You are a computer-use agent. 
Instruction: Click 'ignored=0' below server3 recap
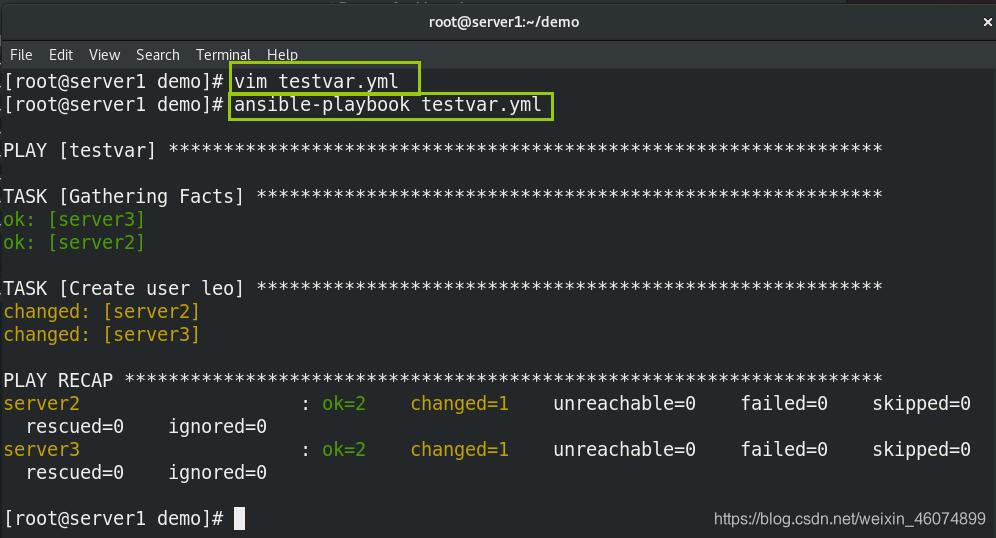(x=217, y=472)
